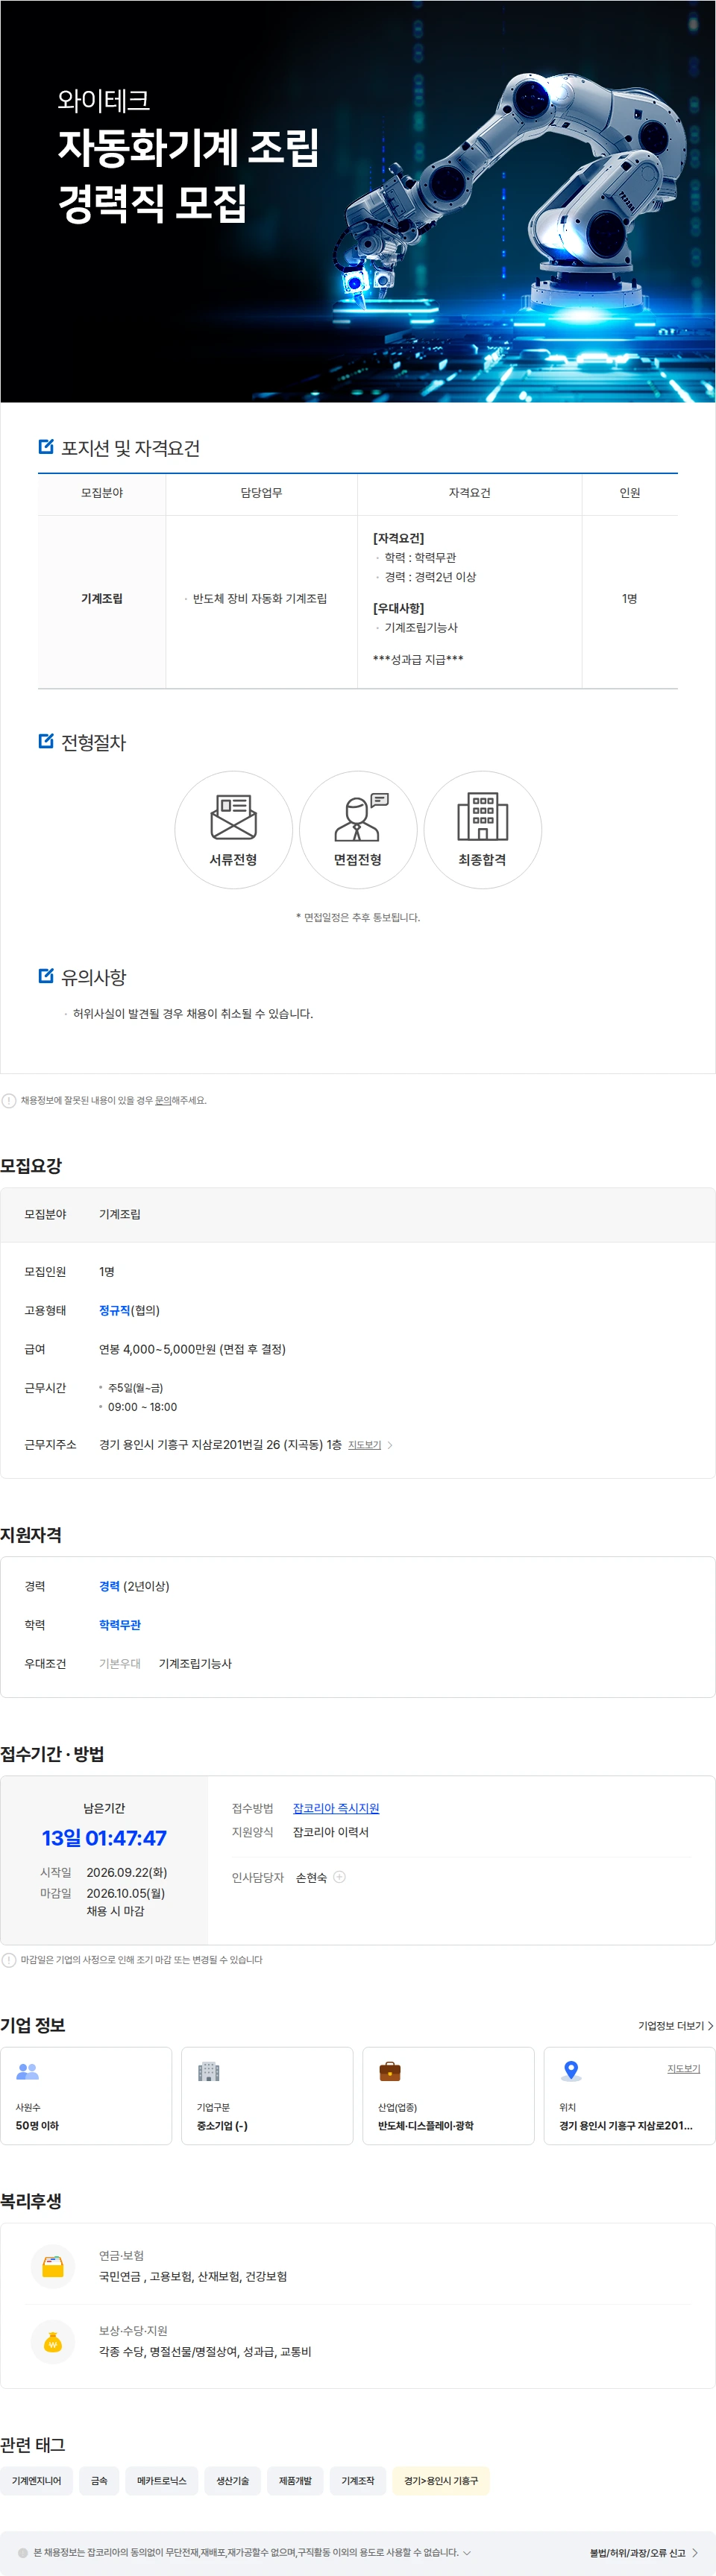Click the plus icon next to 손현숙
Screen dimensions: 716x2576
pos(339,1877)
